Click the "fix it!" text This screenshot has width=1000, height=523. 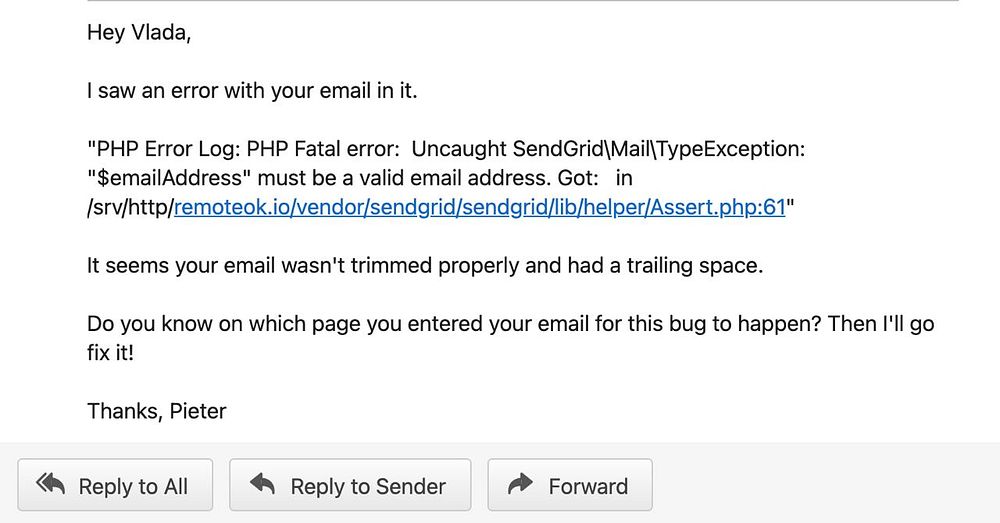tap(110, 353)
